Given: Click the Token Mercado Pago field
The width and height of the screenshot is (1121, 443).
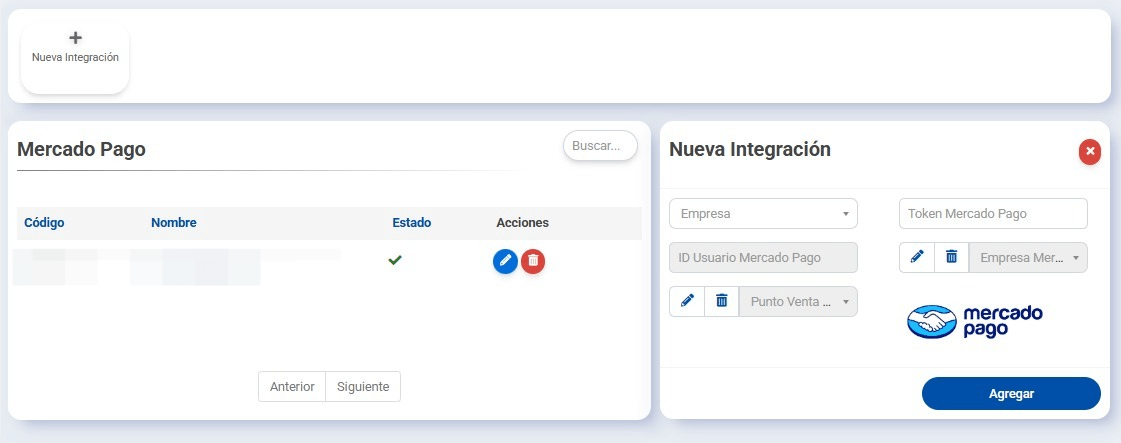Looking at the screenshot, I should [x=993, y=214].
